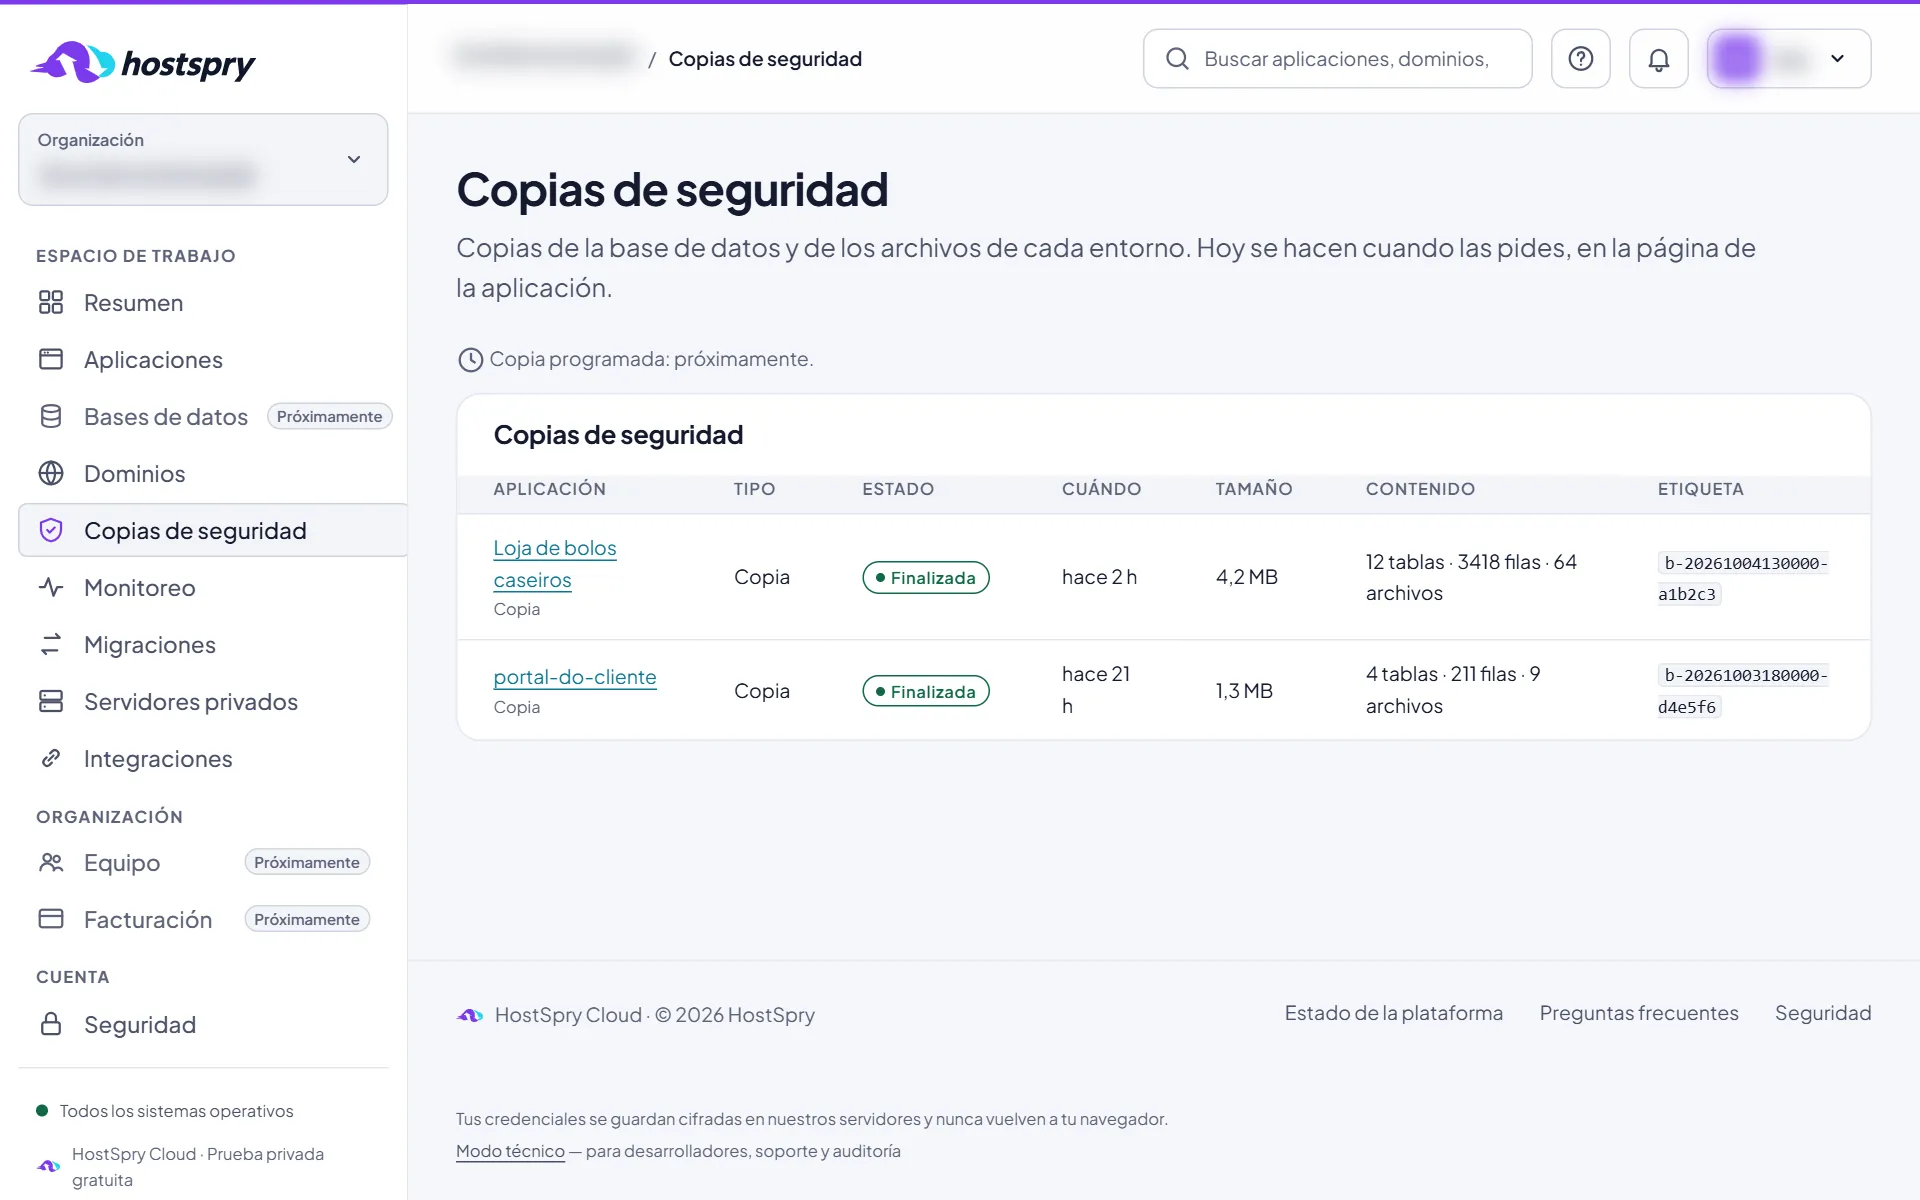Click the Facturación card icon
This screenshot has height=1200, width=1920.
51,919
